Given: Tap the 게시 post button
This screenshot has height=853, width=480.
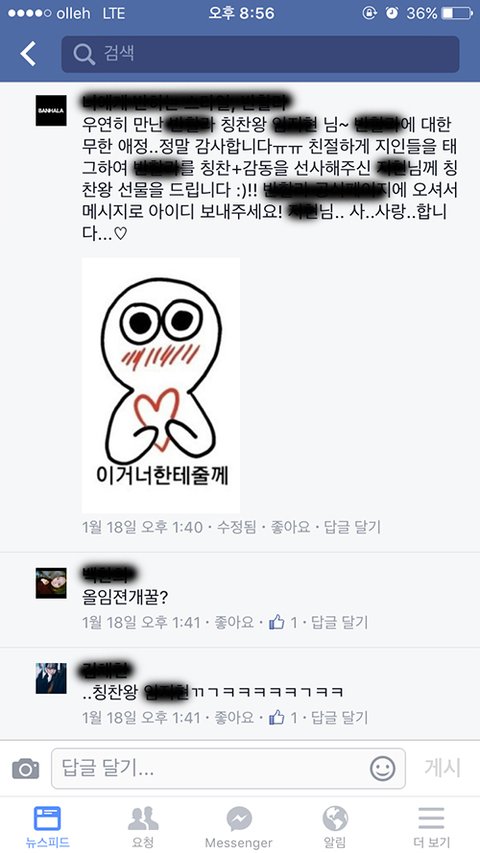Looking at the screenshot, I should coord(442,768).
